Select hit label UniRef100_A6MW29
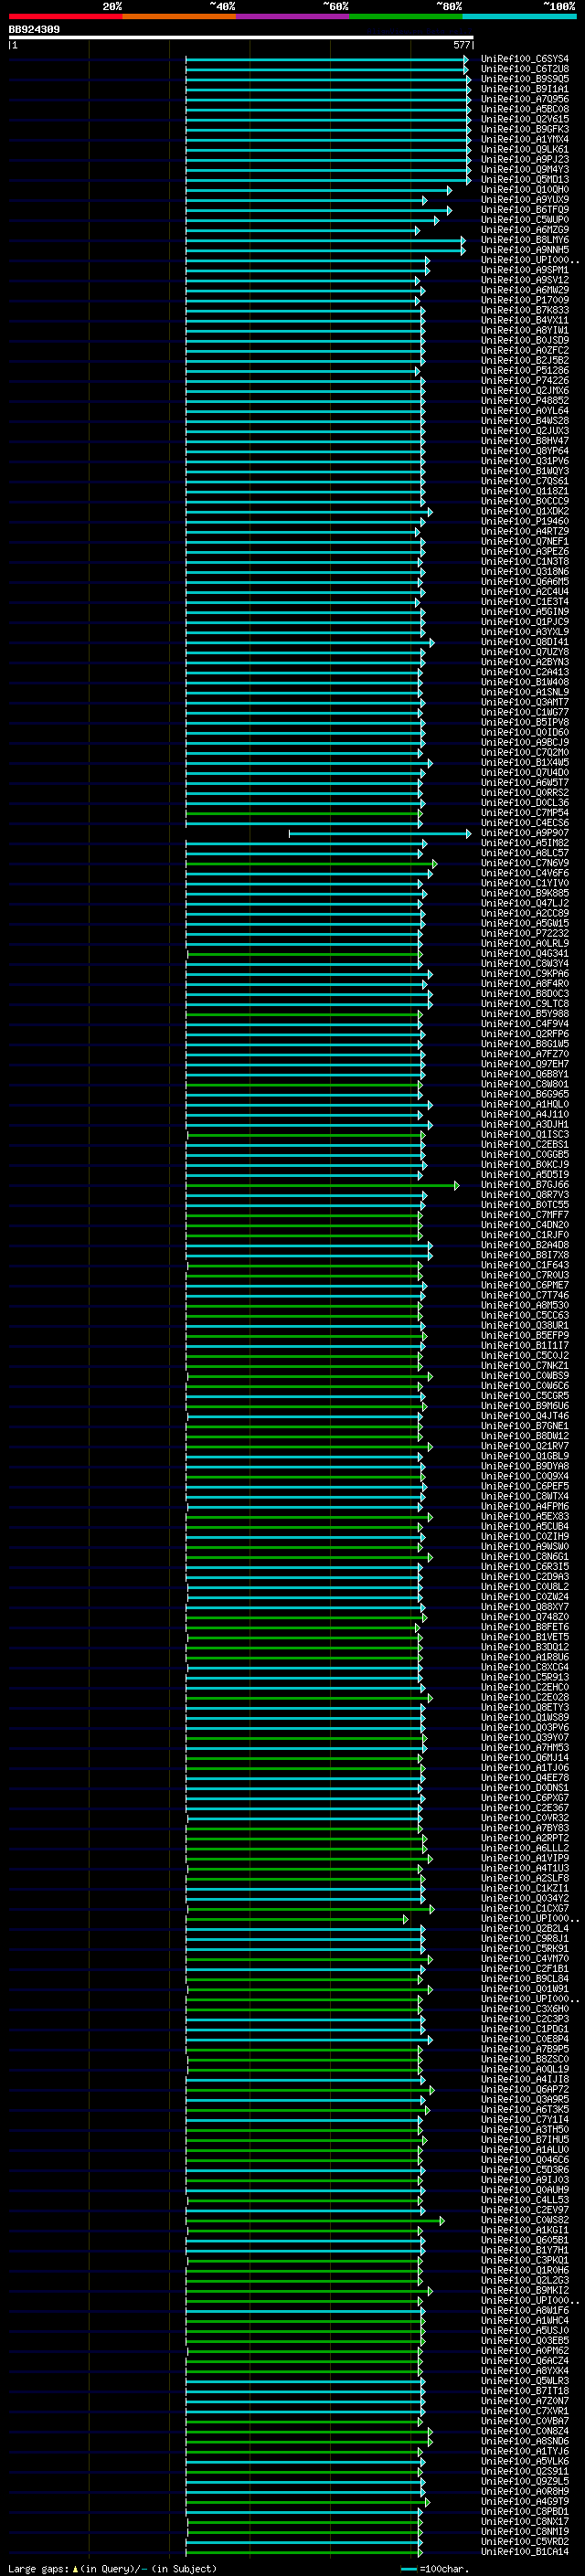This screenshot has width=585, height=2576. coord(525,290)
